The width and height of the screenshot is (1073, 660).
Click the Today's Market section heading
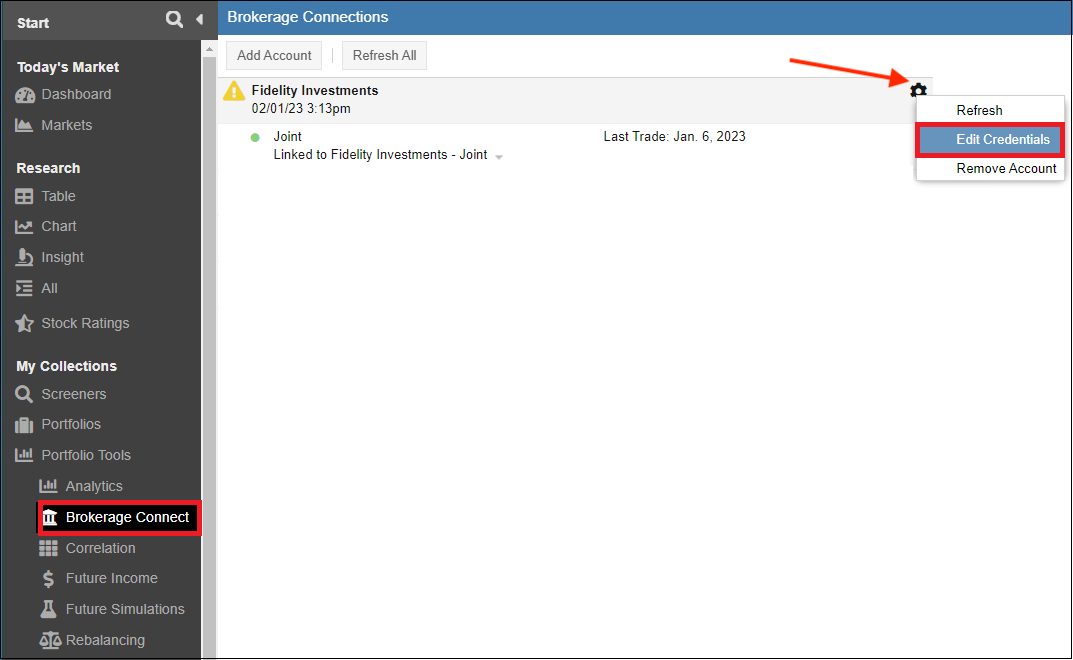tap(68, 67)
